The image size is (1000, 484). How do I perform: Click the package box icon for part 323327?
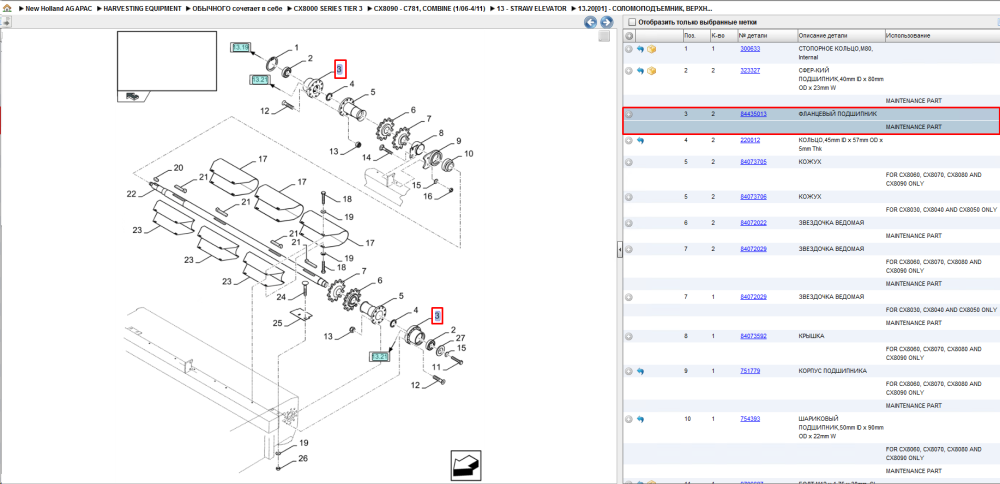(x=652, y=70)
